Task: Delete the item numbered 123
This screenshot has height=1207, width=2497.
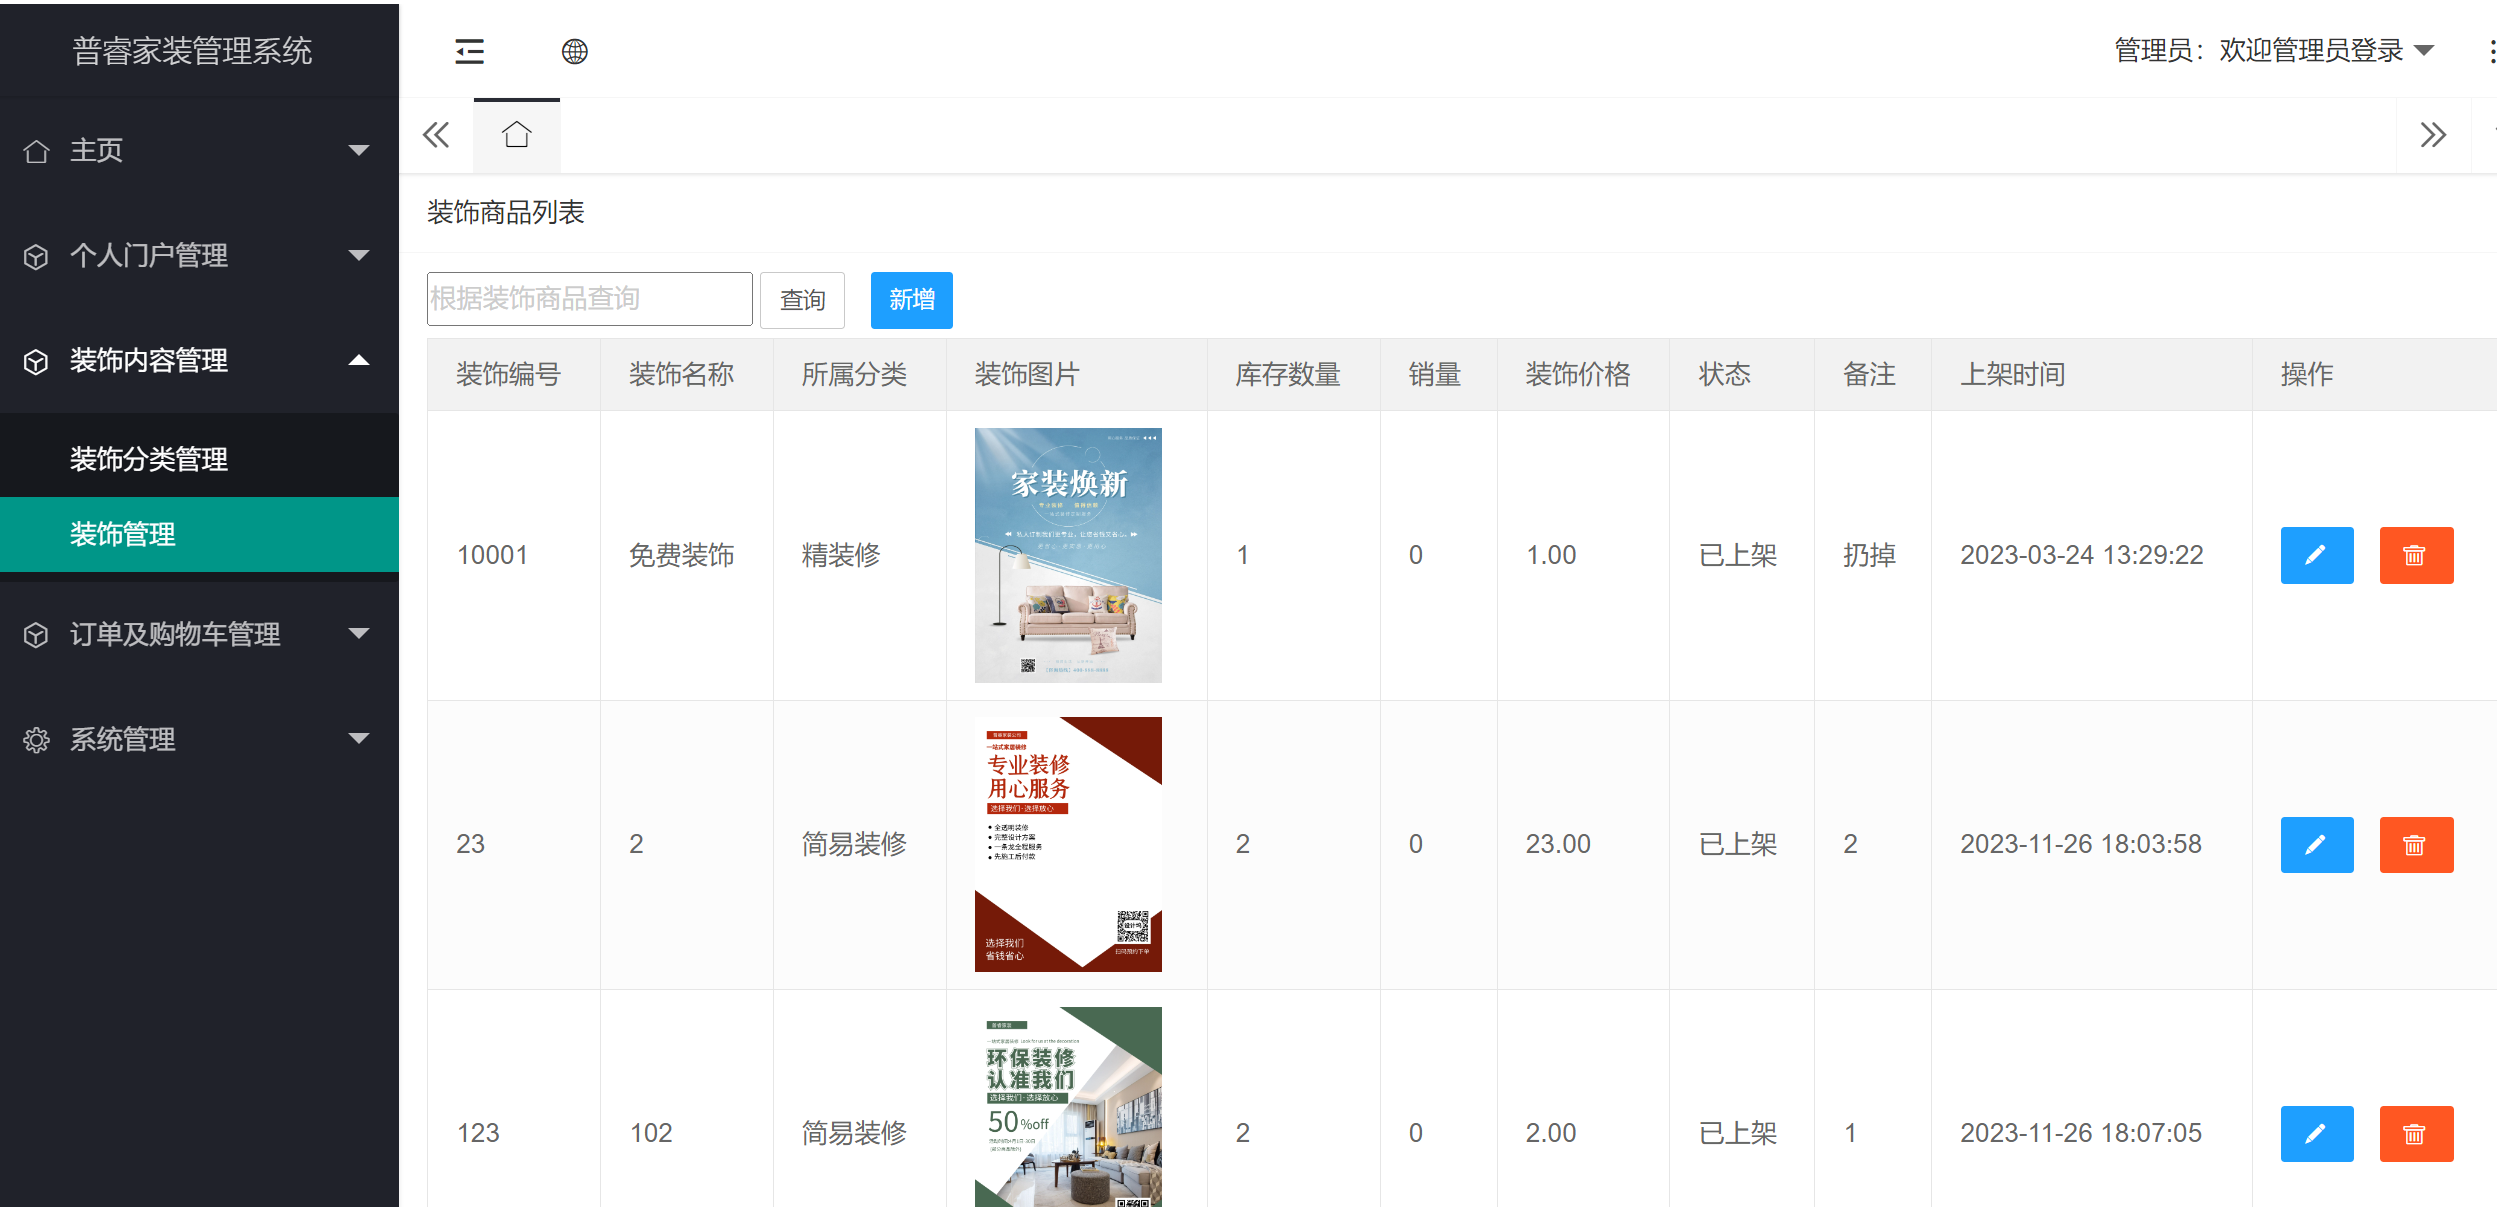Action: click(x=2415, y=1133)
